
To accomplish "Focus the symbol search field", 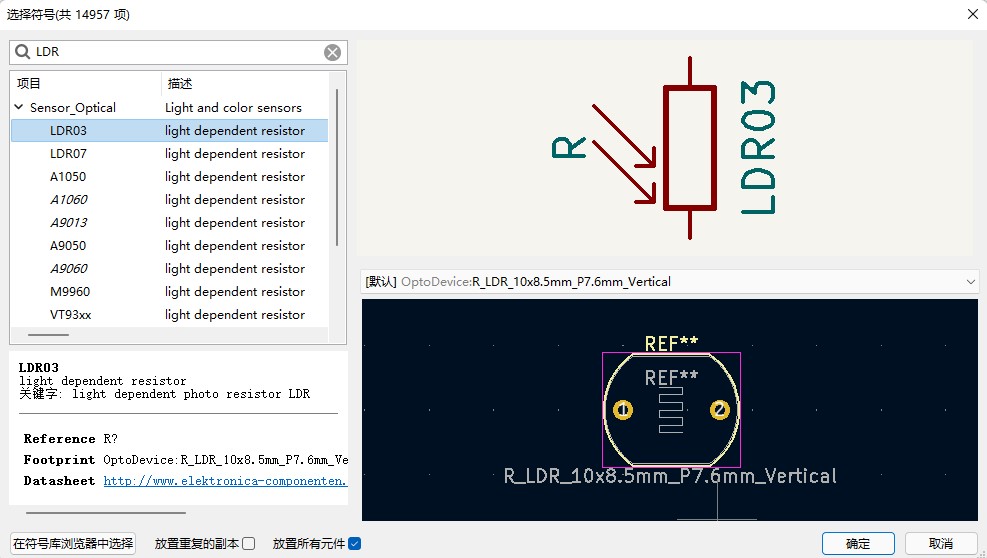I will point(178,52).
